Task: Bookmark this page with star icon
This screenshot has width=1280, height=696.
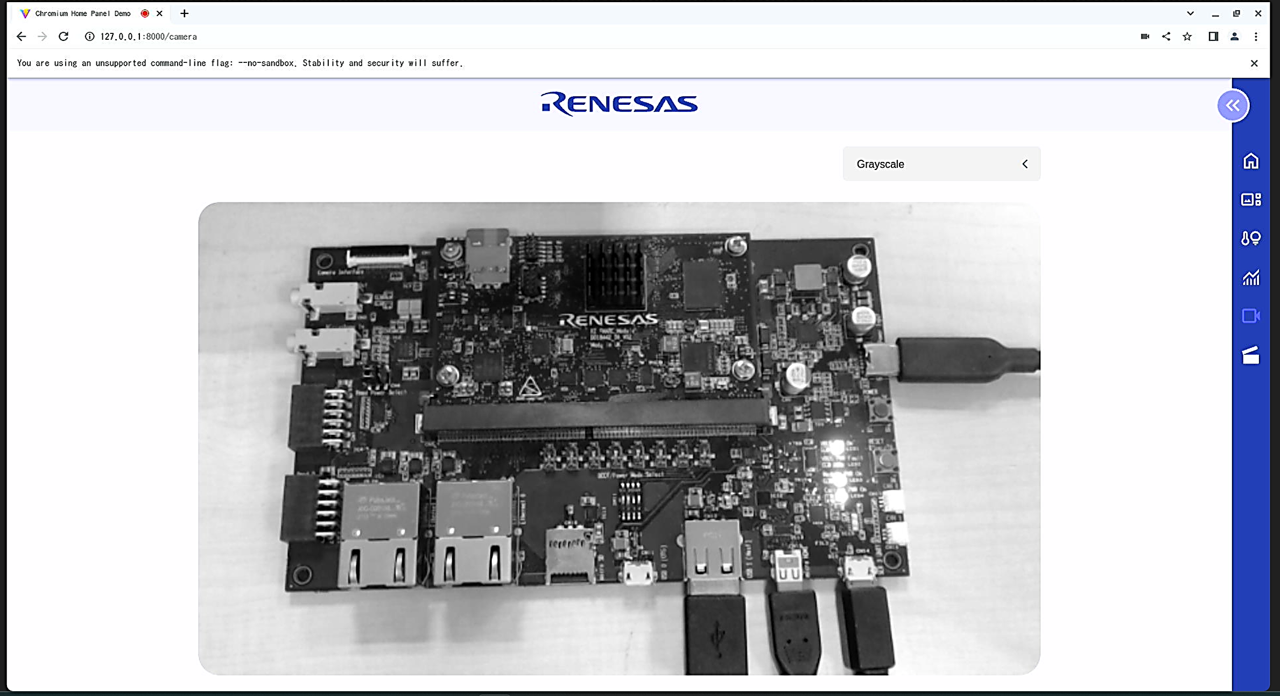Action: tap(1187, 36)
